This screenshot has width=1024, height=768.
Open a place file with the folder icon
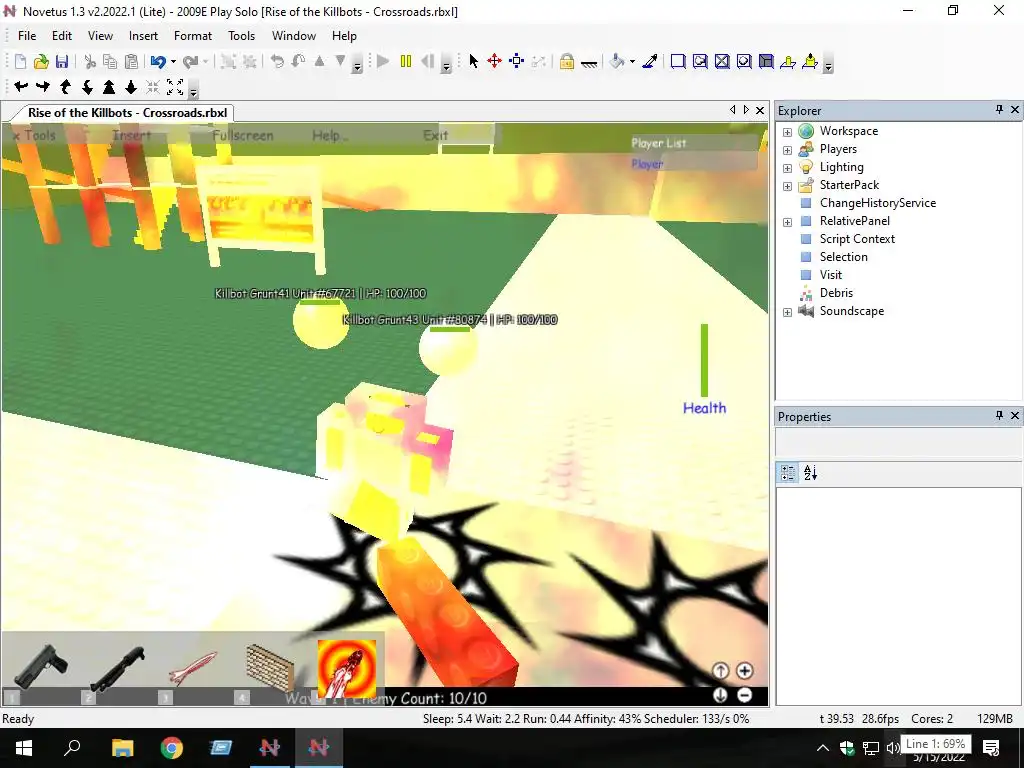tap(41, 61)
